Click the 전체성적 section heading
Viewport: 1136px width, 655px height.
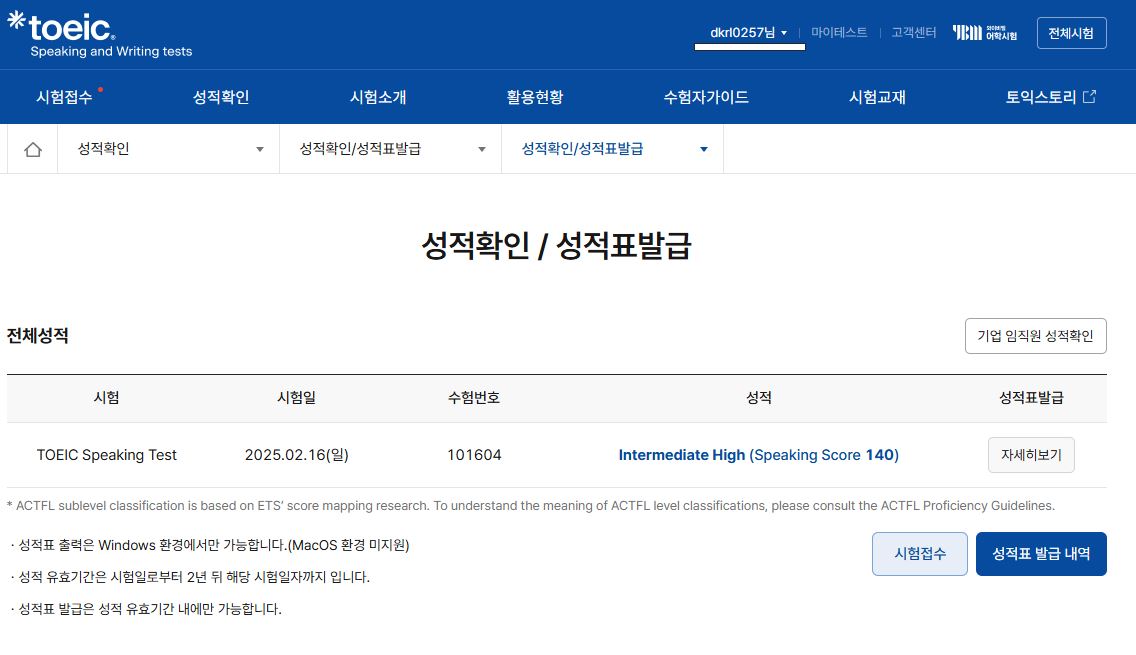[38, 335]
